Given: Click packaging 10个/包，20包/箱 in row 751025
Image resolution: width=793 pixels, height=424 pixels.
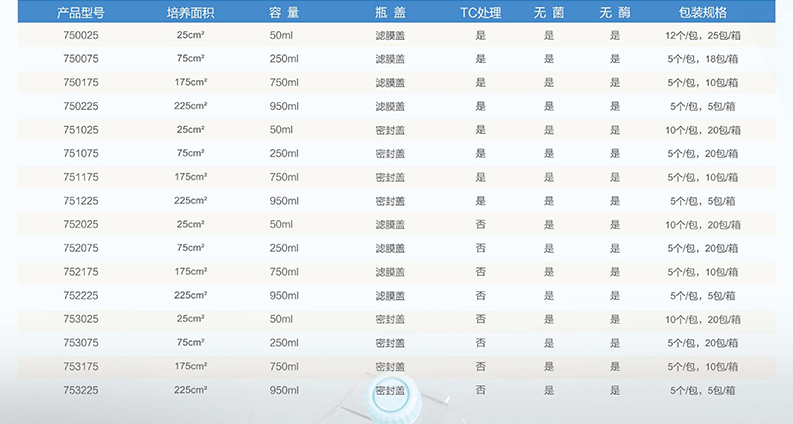Looking at the screenshot, I should (703, 130).
